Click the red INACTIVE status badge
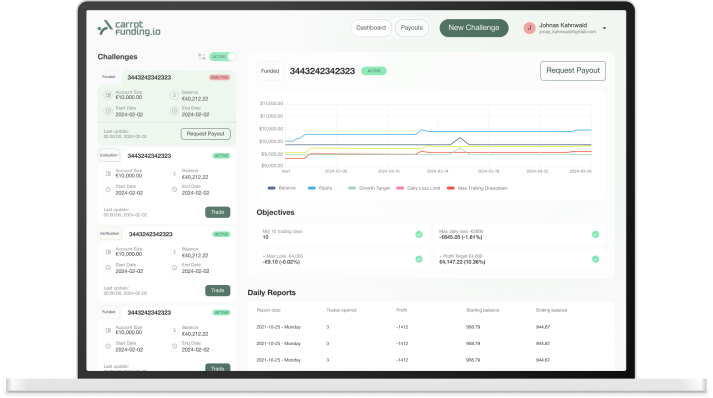Screen dimensions: 713x398 (219, 77)
